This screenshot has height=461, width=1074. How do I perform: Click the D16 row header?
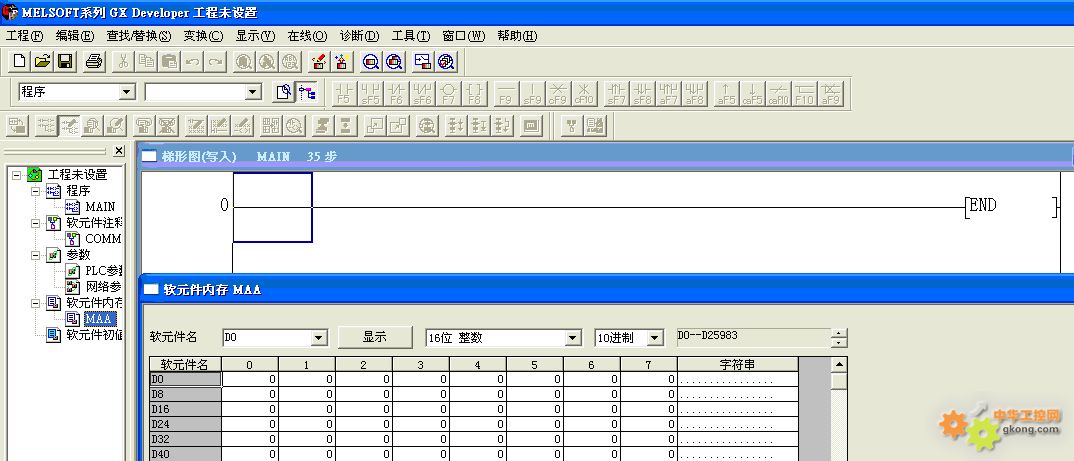tap(186, 409)
